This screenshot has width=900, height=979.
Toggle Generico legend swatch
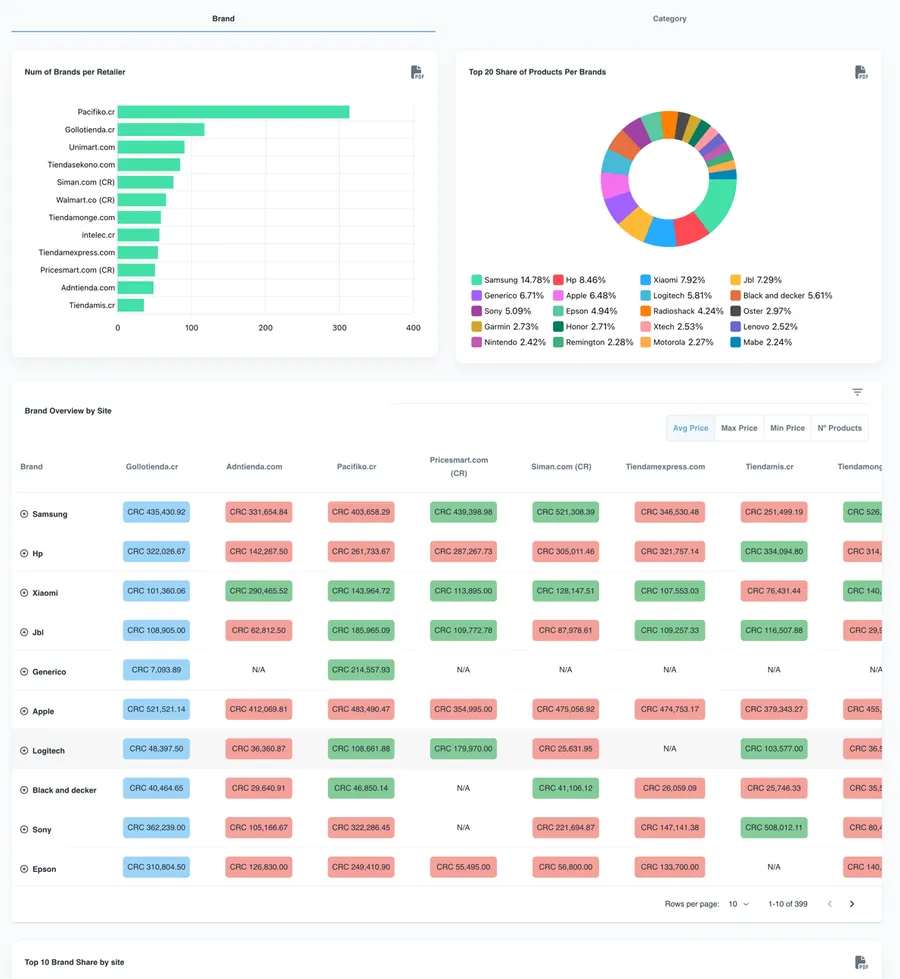coord(477,295)
